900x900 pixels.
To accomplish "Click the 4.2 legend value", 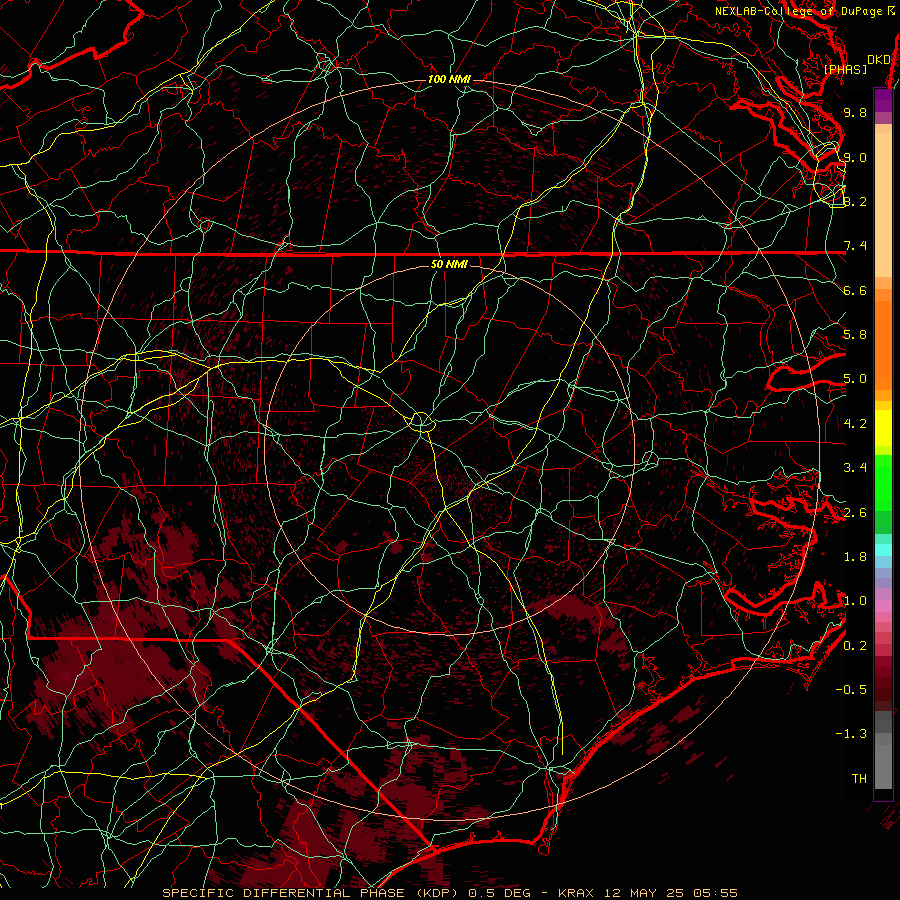I will click(855, 424).
